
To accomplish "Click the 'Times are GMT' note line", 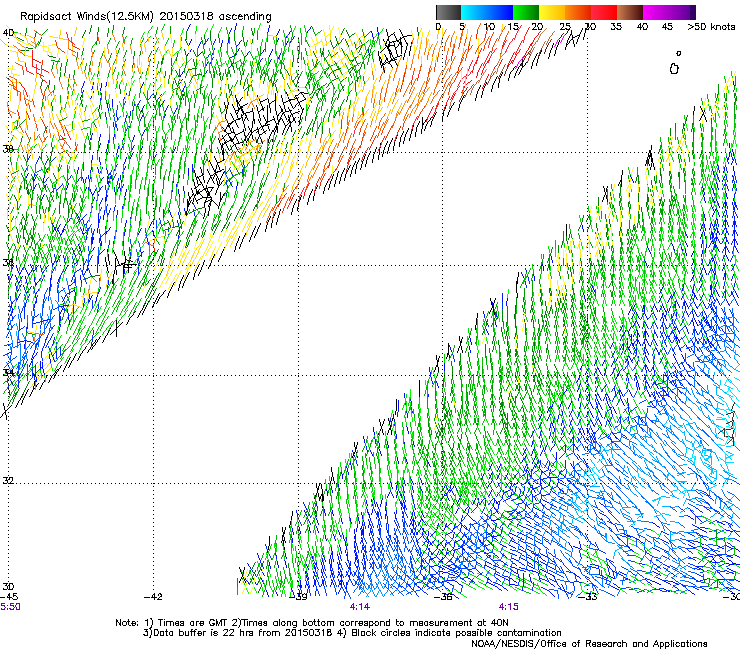I will pos(312,623).
